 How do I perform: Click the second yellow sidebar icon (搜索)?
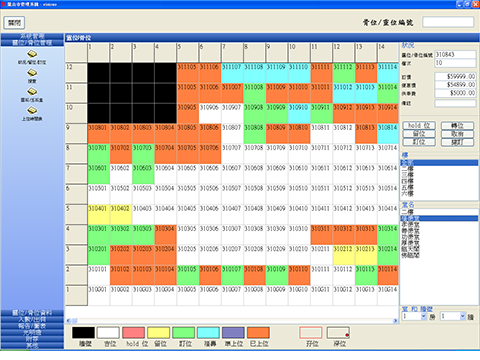(x=32, y=73)
